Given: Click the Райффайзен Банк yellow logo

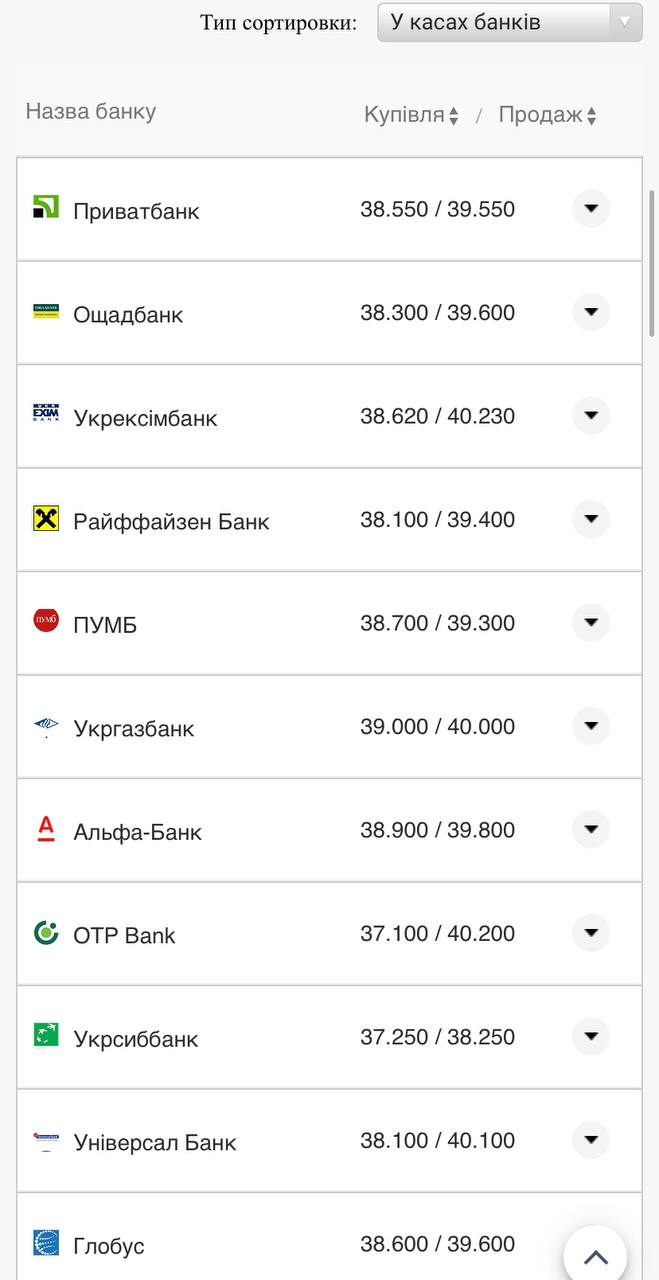Looking at the screenshot, I should point(46,518).
